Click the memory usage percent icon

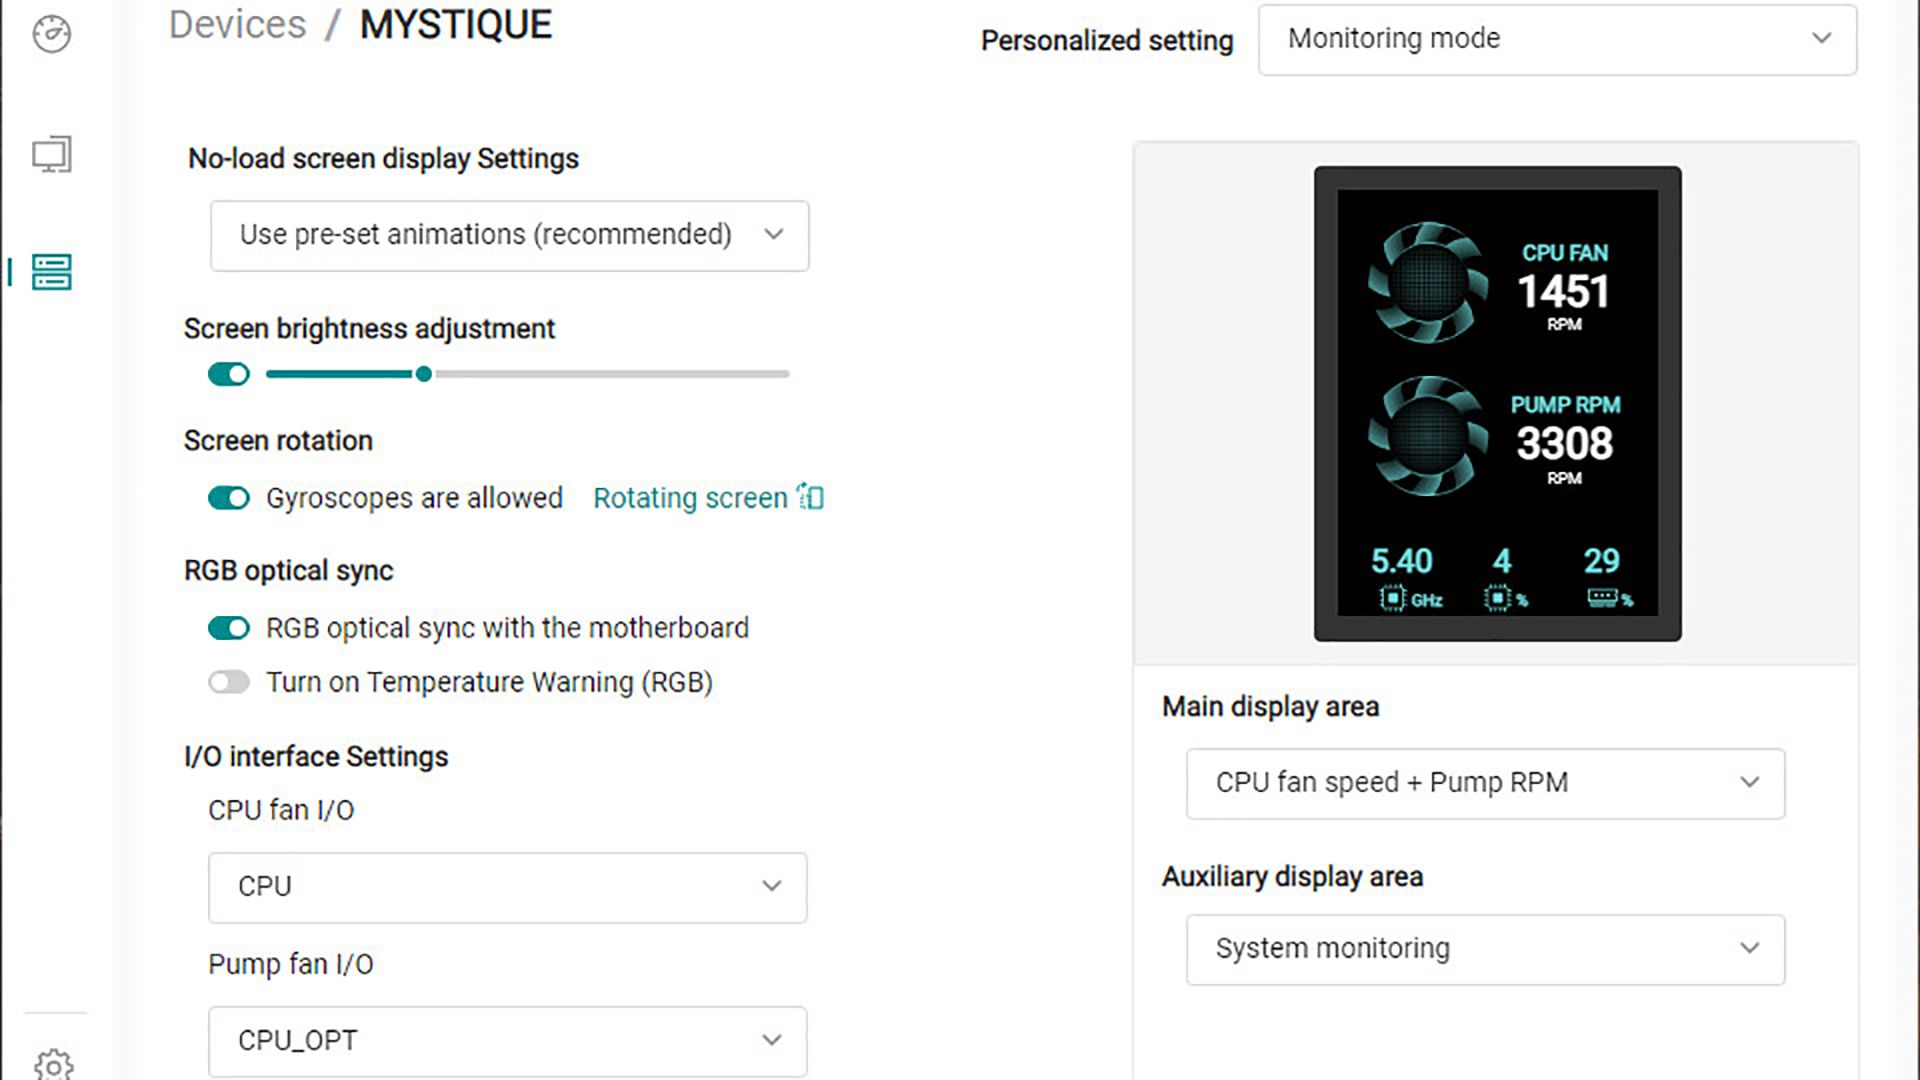coord(1602,598)
